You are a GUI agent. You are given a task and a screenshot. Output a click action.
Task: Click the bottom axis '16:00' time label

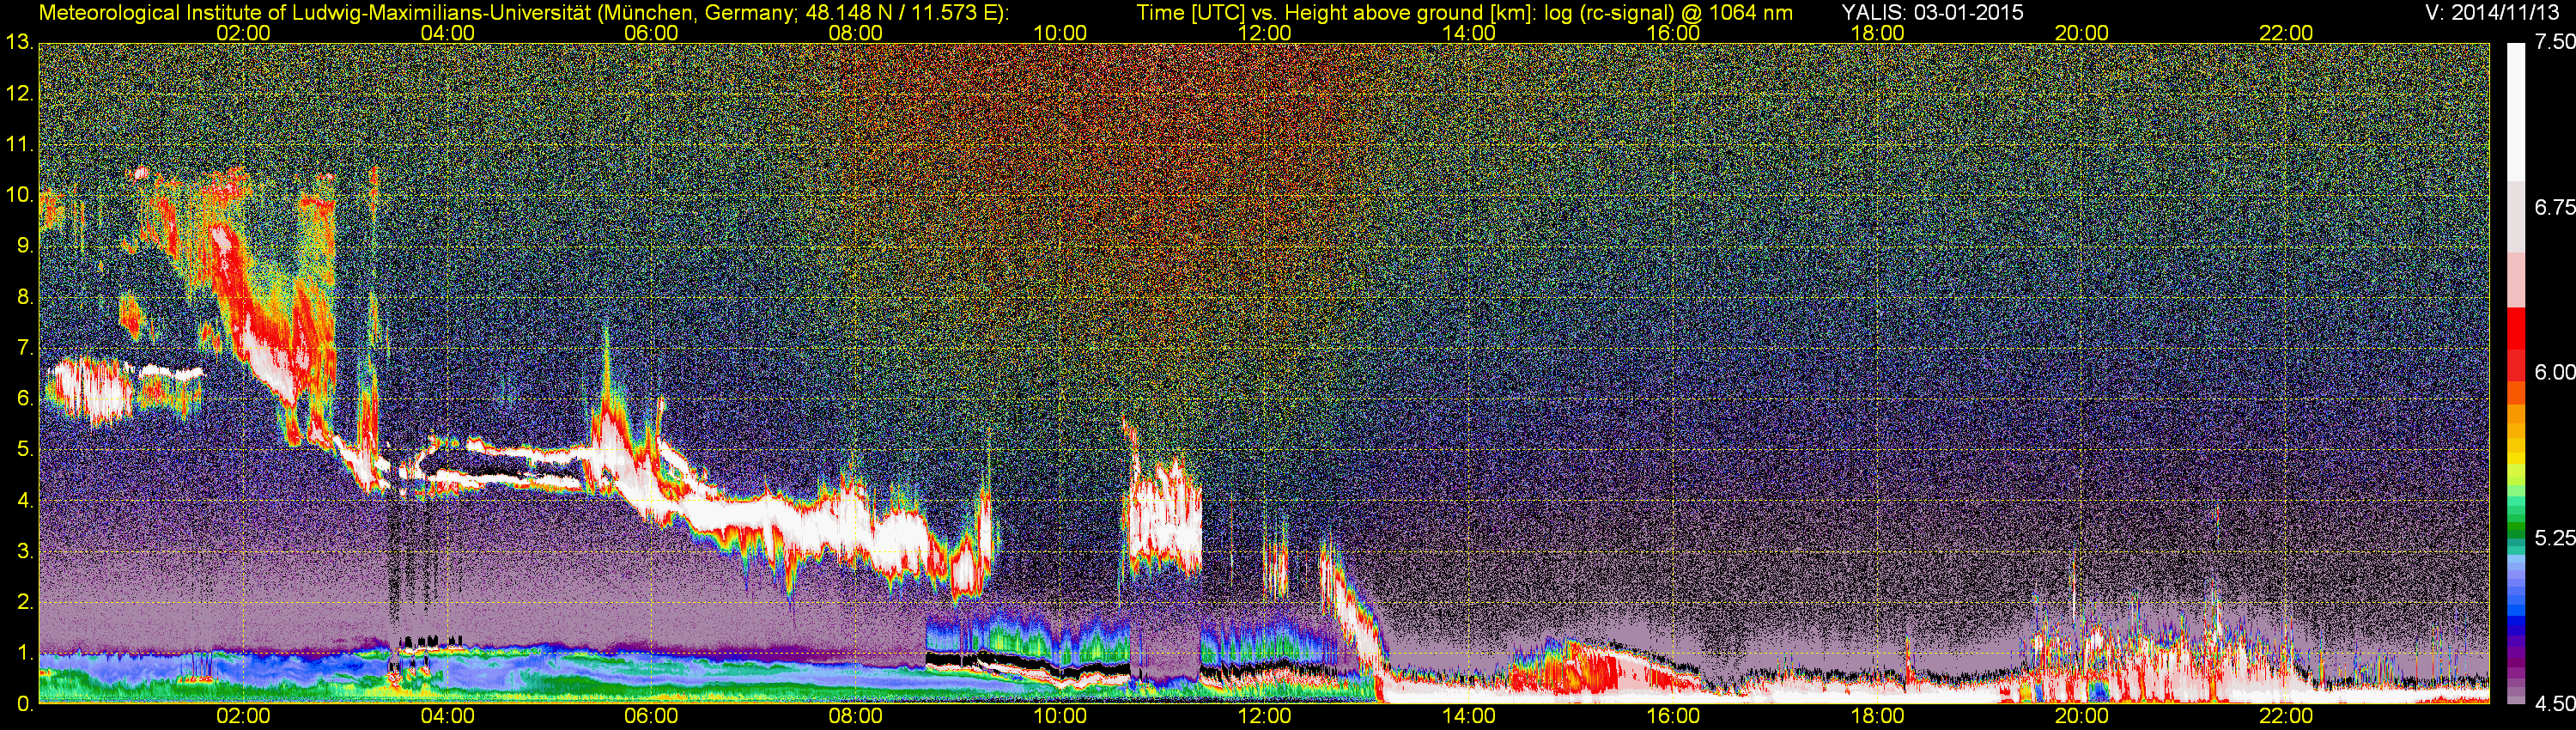(x=1673, y=716)
